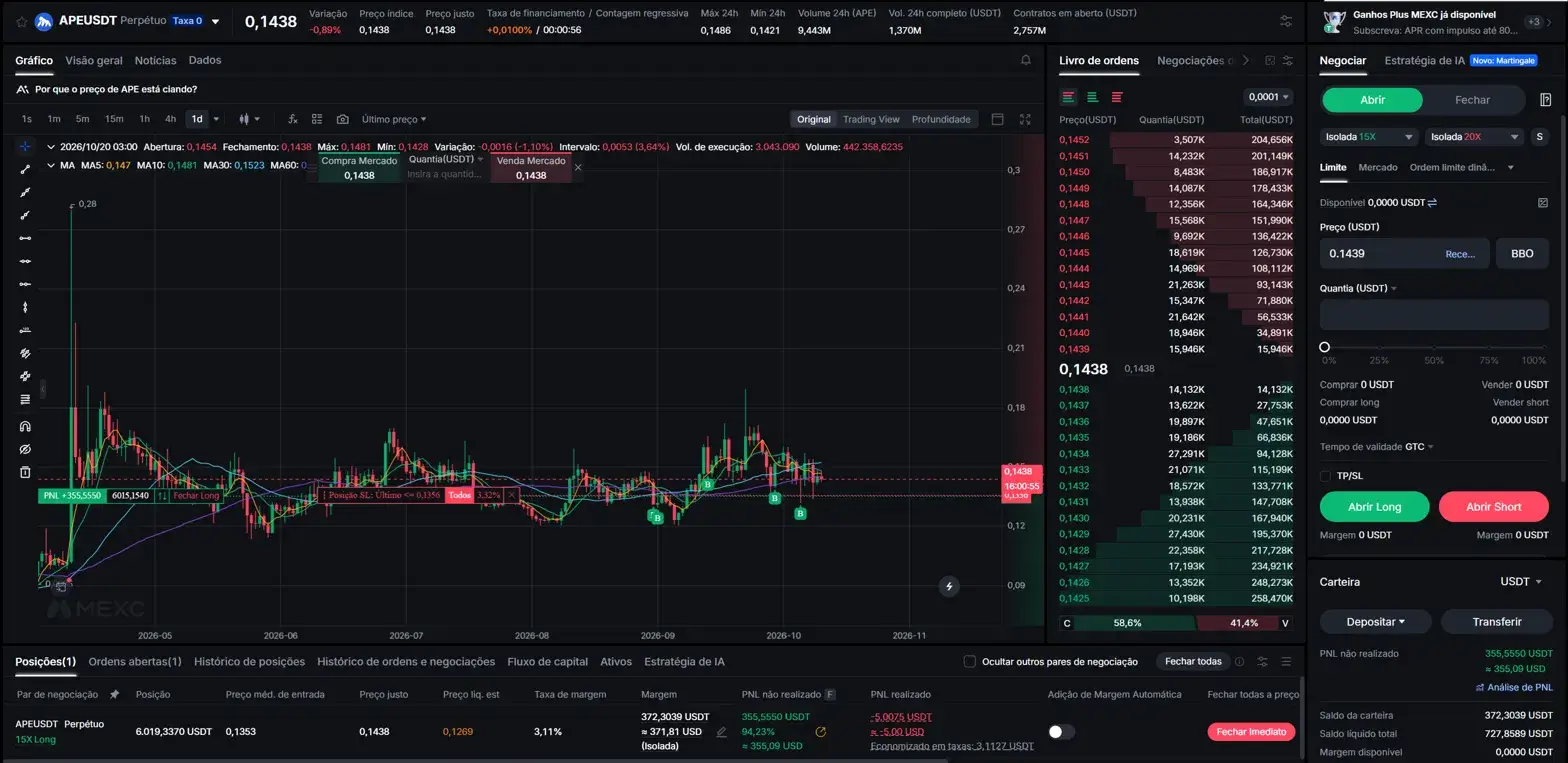Open the chart layout grid icon

pyautogui.click(x=317, y=119)
